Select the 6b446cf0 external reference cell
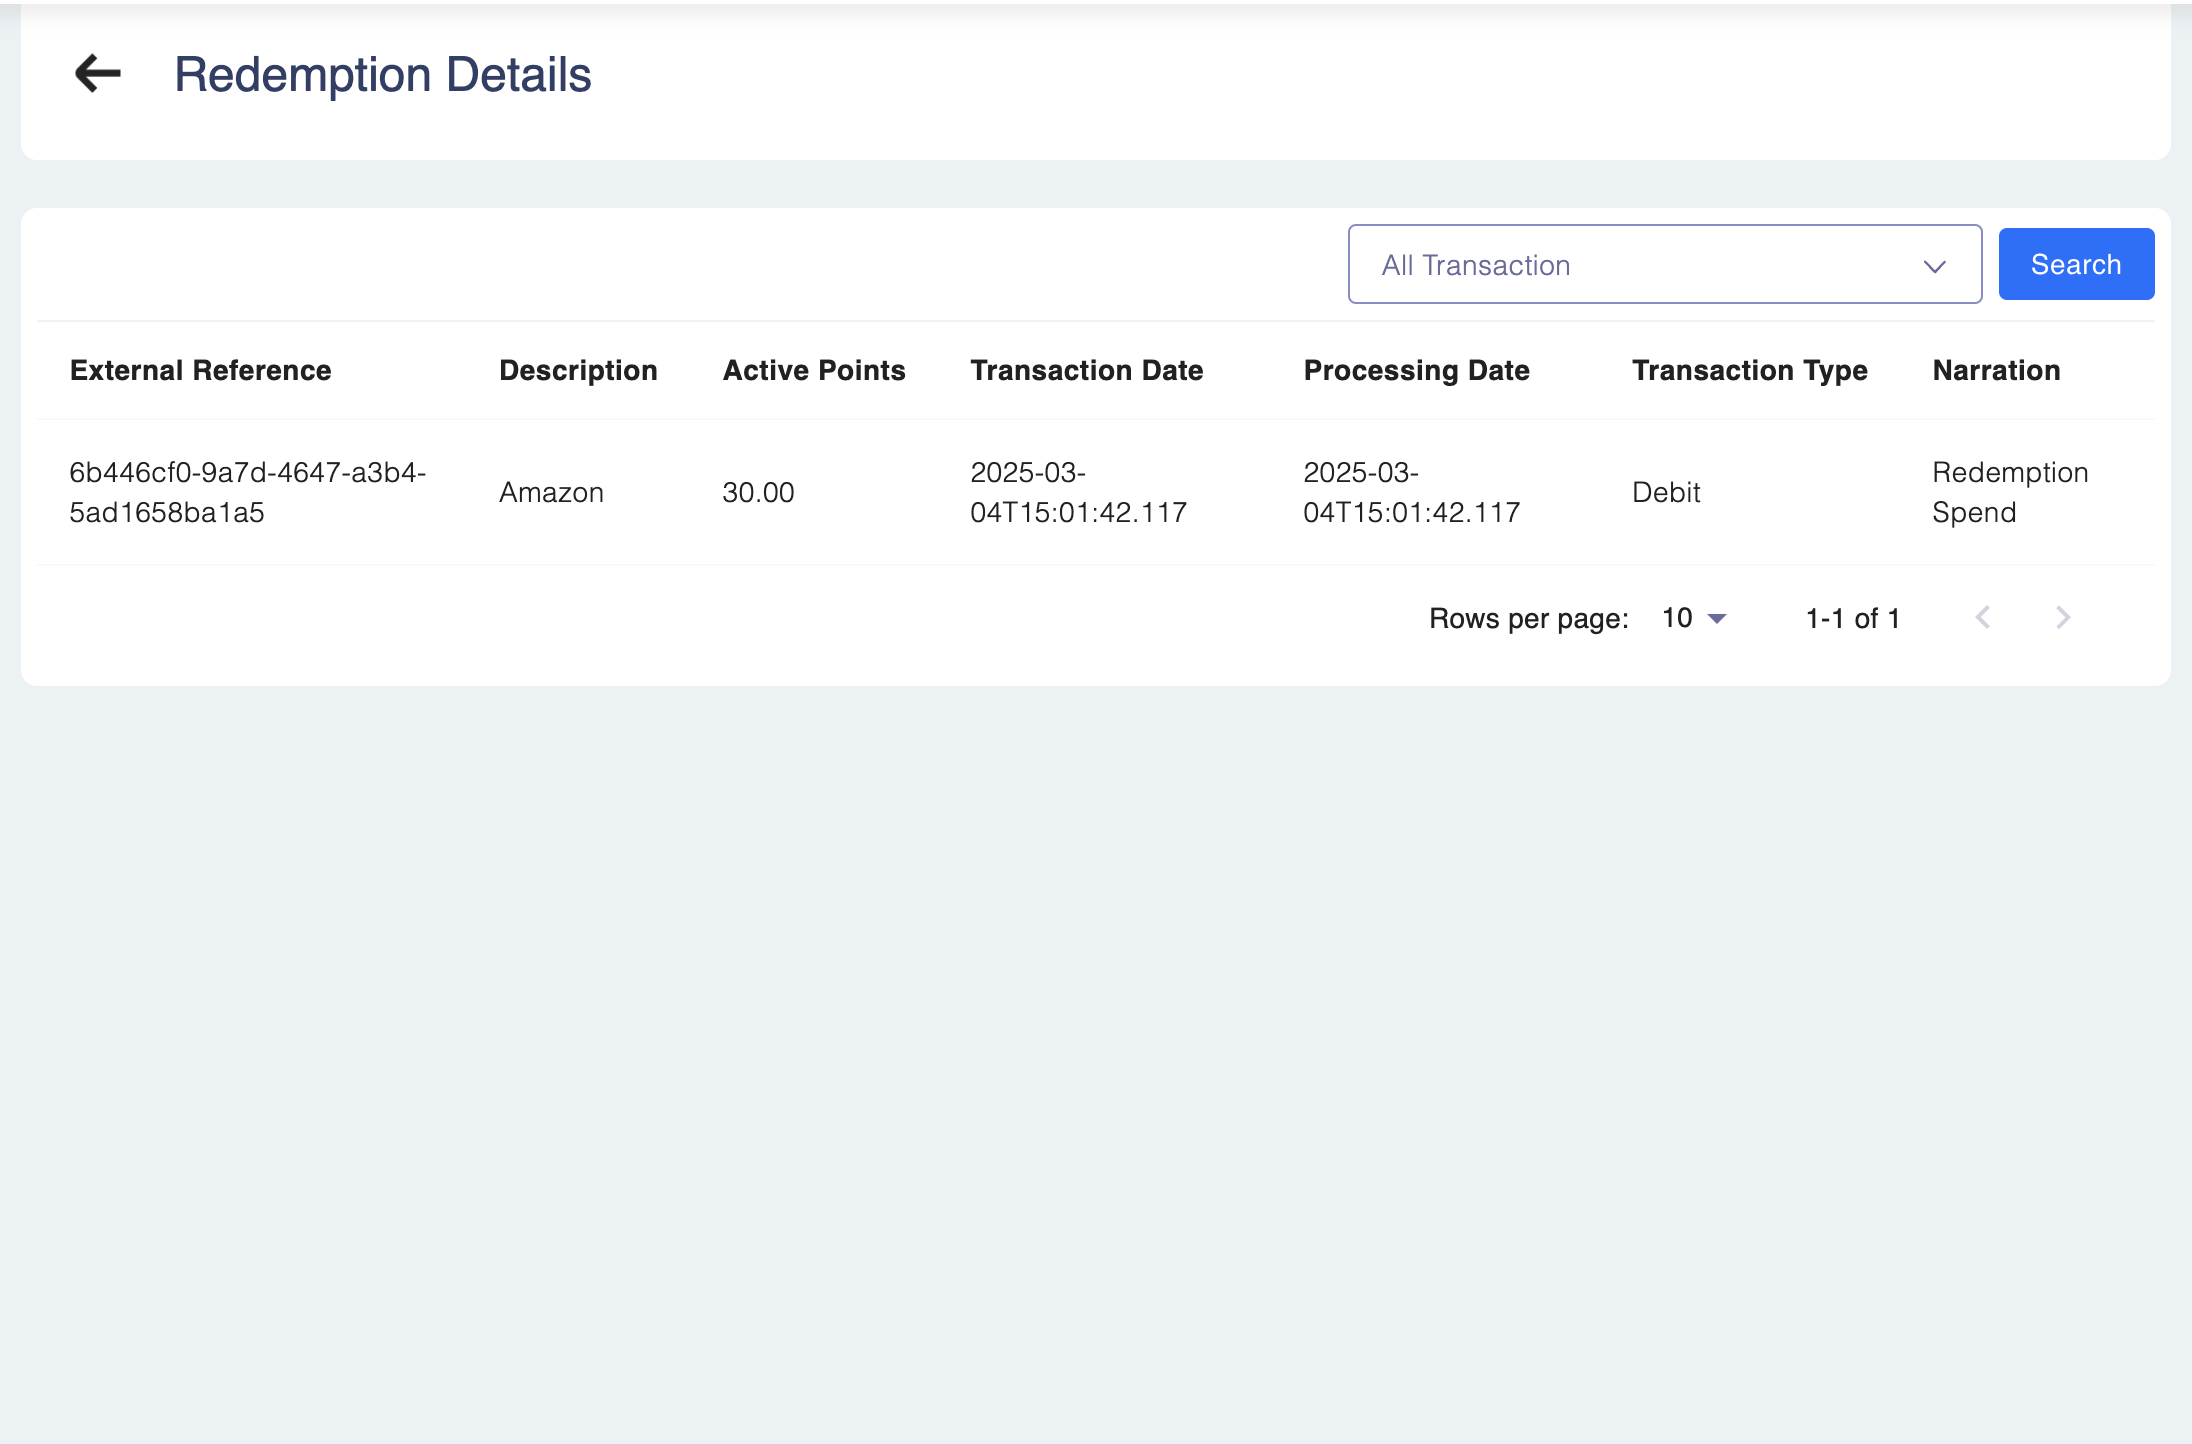2192x1444 pixels. (x=247, y=492)
